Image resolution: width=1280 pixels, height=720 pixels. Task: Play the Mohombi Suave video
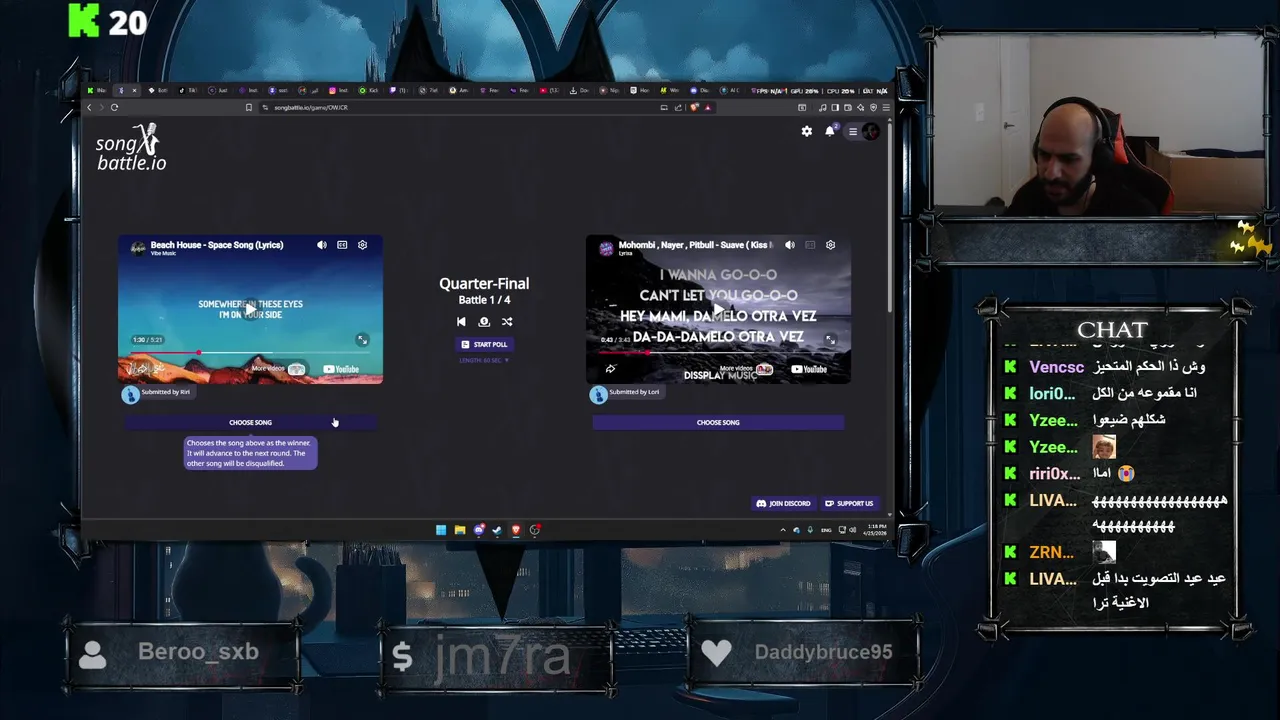(718, 309)
